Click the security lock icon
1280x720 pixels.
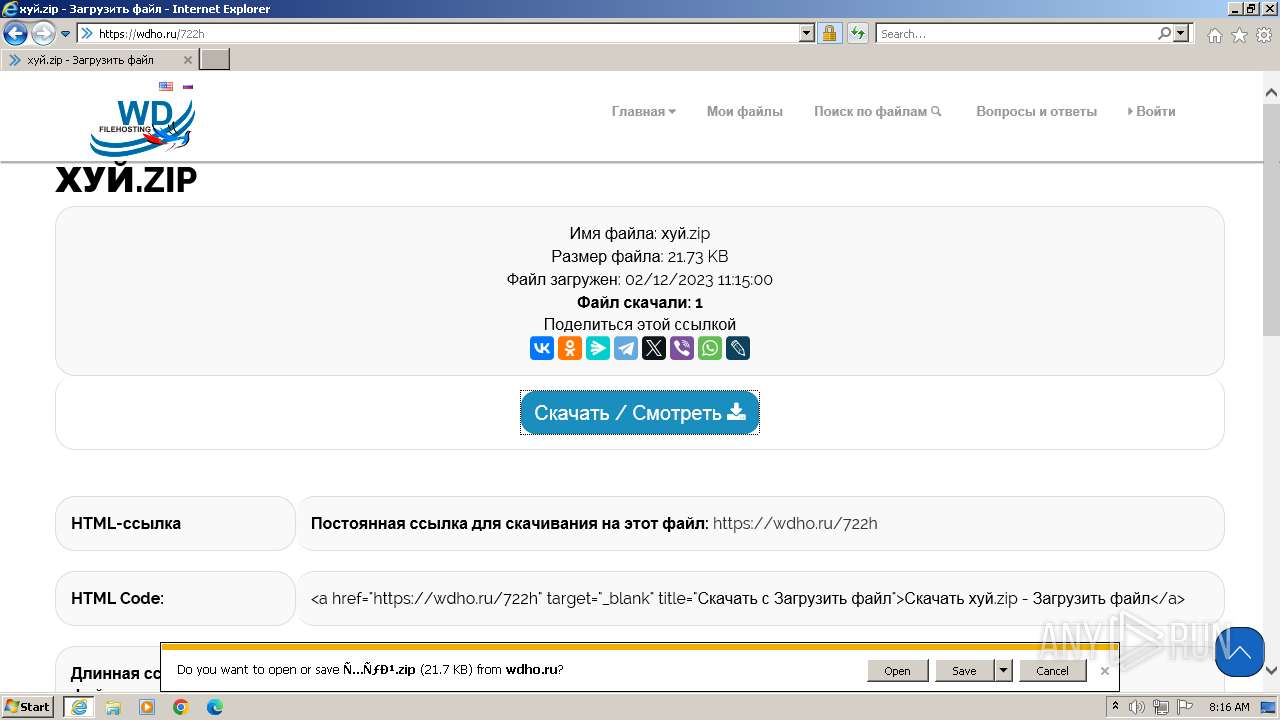pos(829,33)
